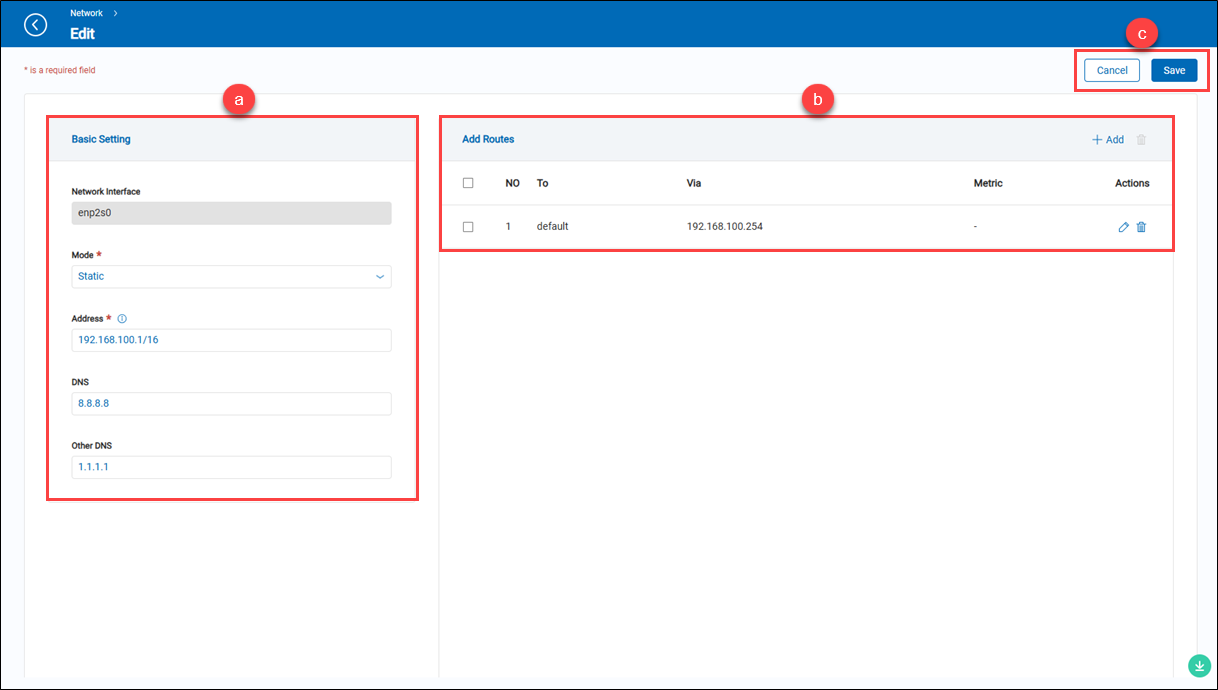
Task: Click the Via column header
Action: click(693, 183)
